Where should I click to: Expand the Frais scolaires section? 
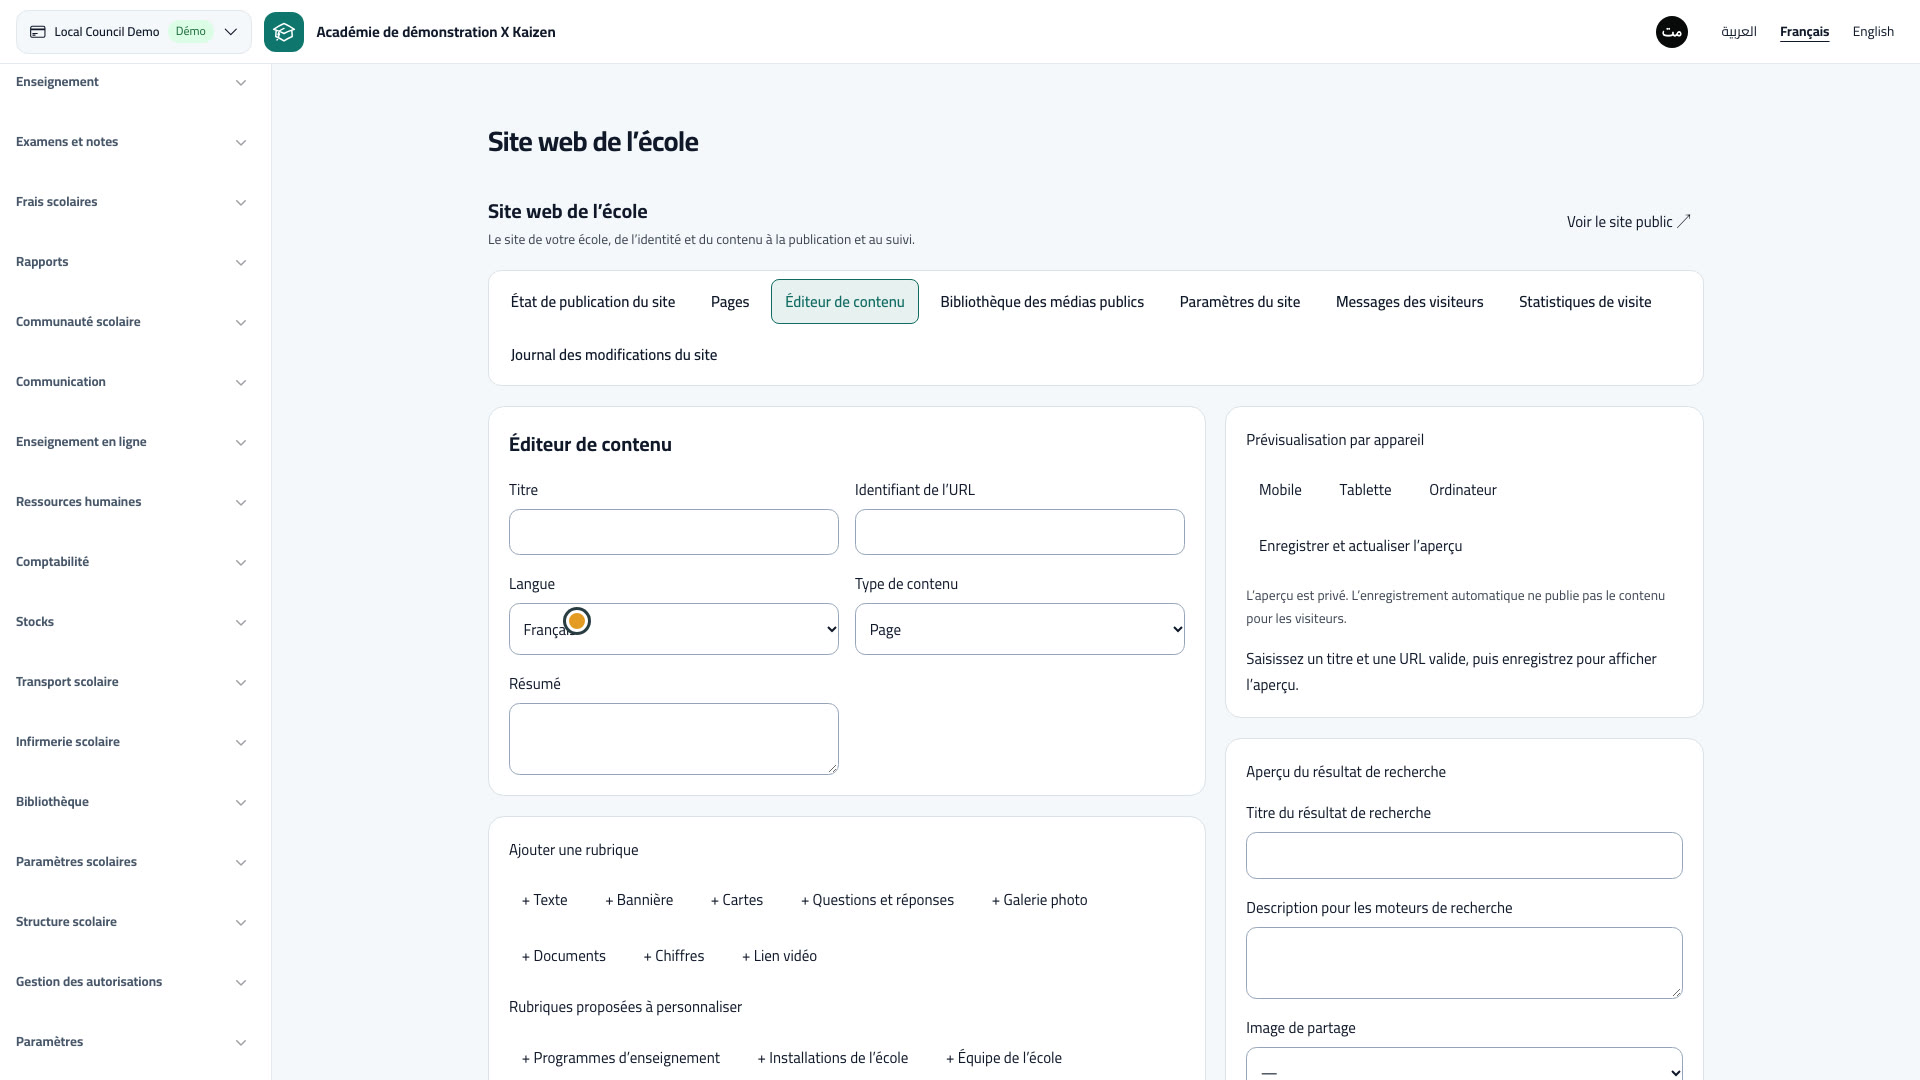pos(131,202)
